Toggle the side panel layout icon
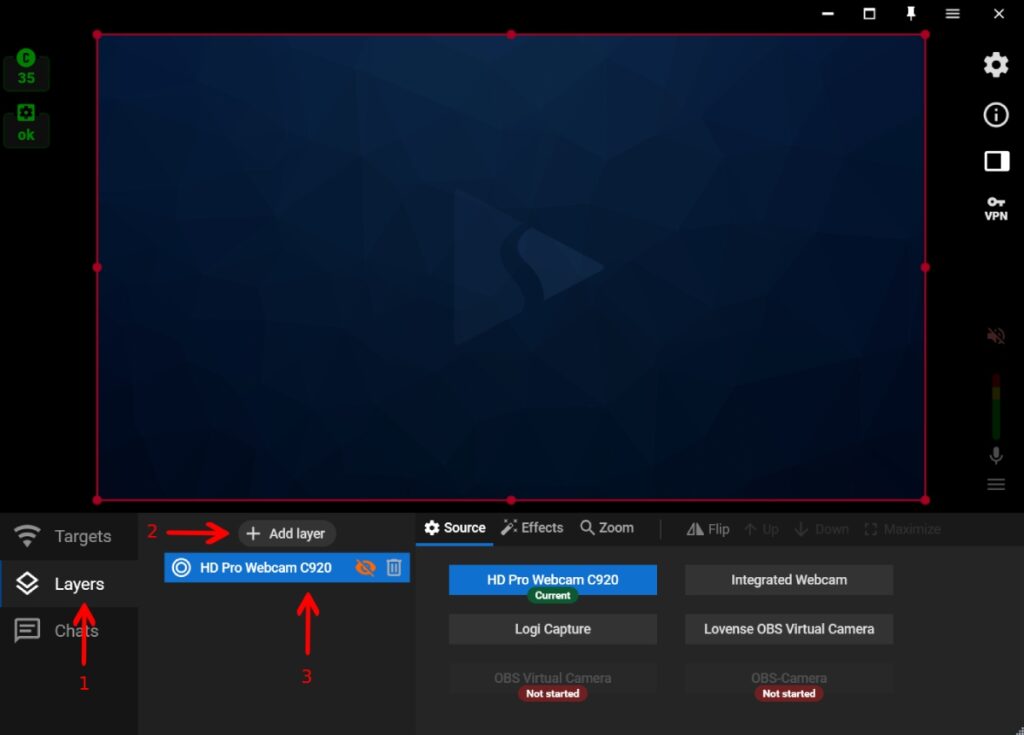The image size is (1024, 735). (x=996, y=161)
